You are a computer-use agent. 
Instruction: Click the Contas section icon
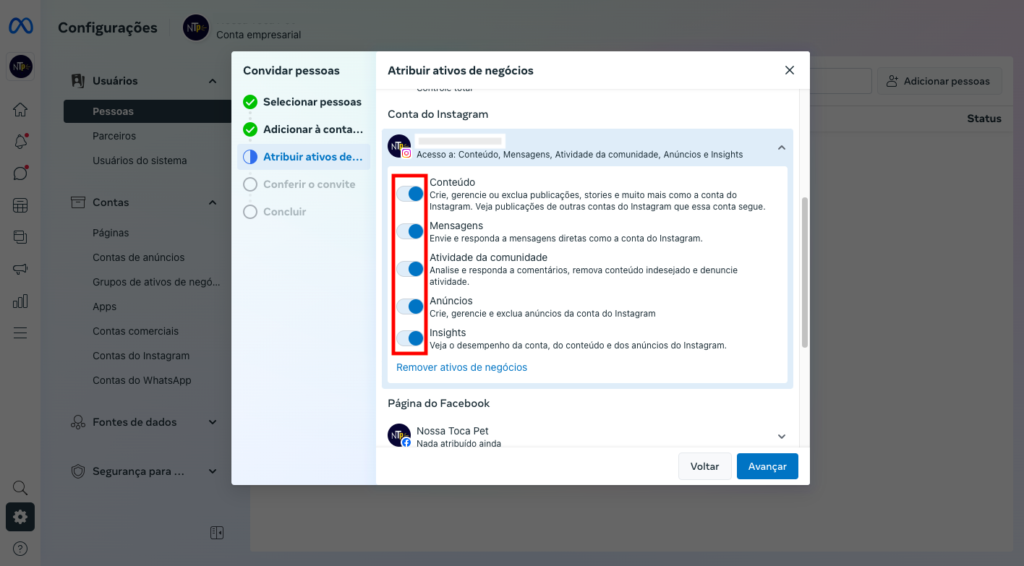pyautogui.click(x=78, y=202)
